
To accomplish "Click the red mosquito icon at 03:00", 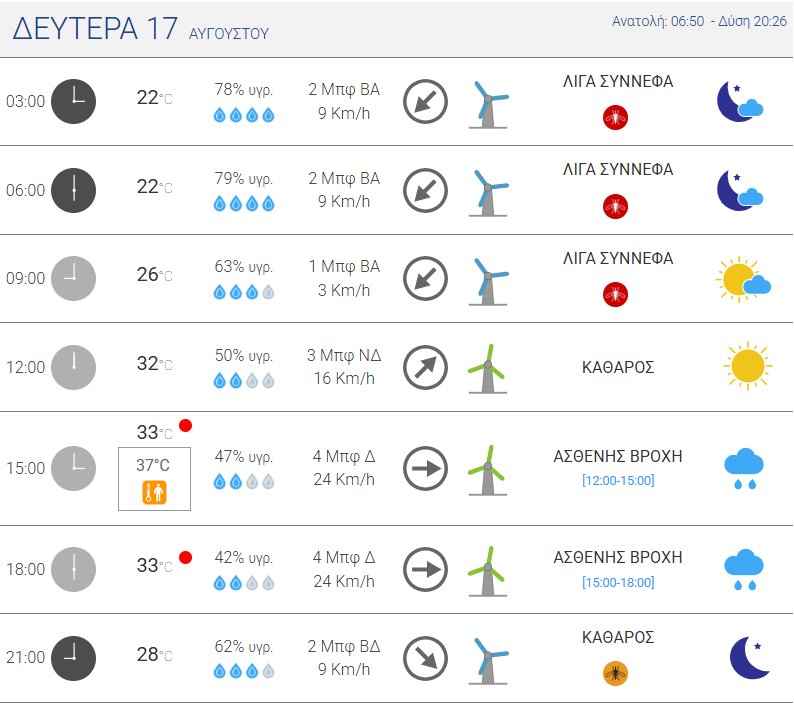I will point(615,118).
